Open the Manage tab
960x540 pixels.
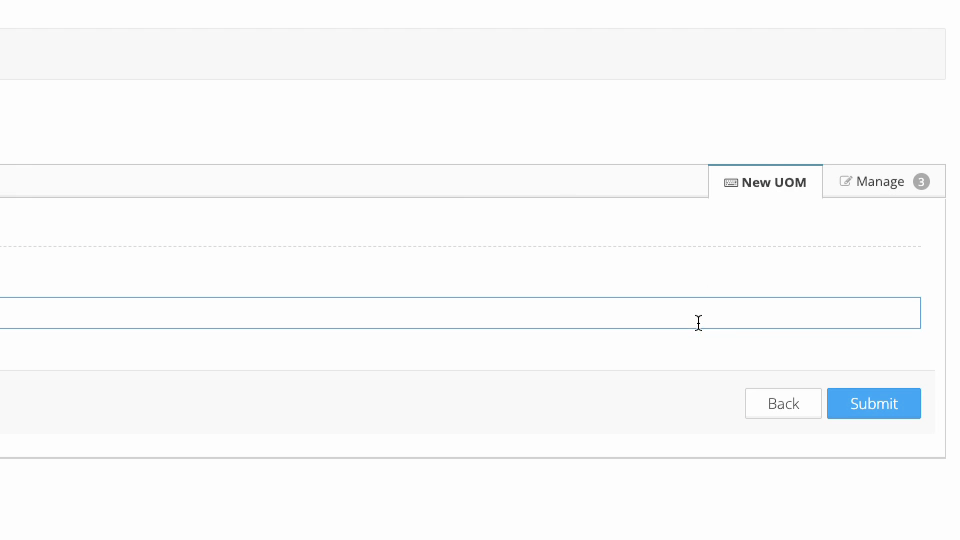pyautogui.click(x=884, y=181)
